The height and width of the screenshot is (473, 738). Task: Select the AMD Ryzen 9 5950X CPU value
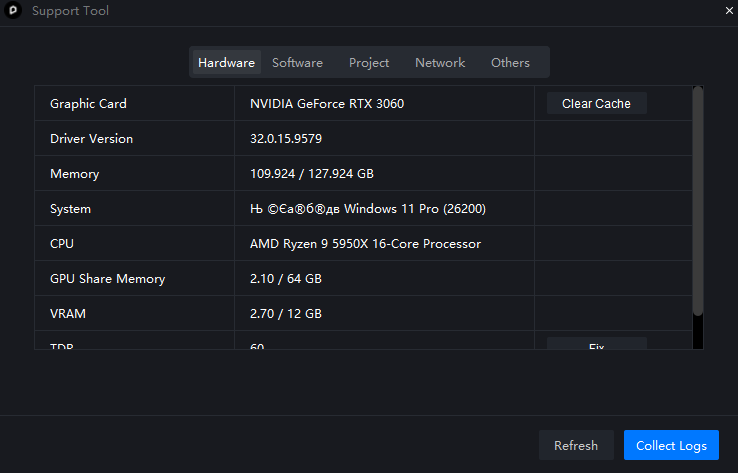365,244
